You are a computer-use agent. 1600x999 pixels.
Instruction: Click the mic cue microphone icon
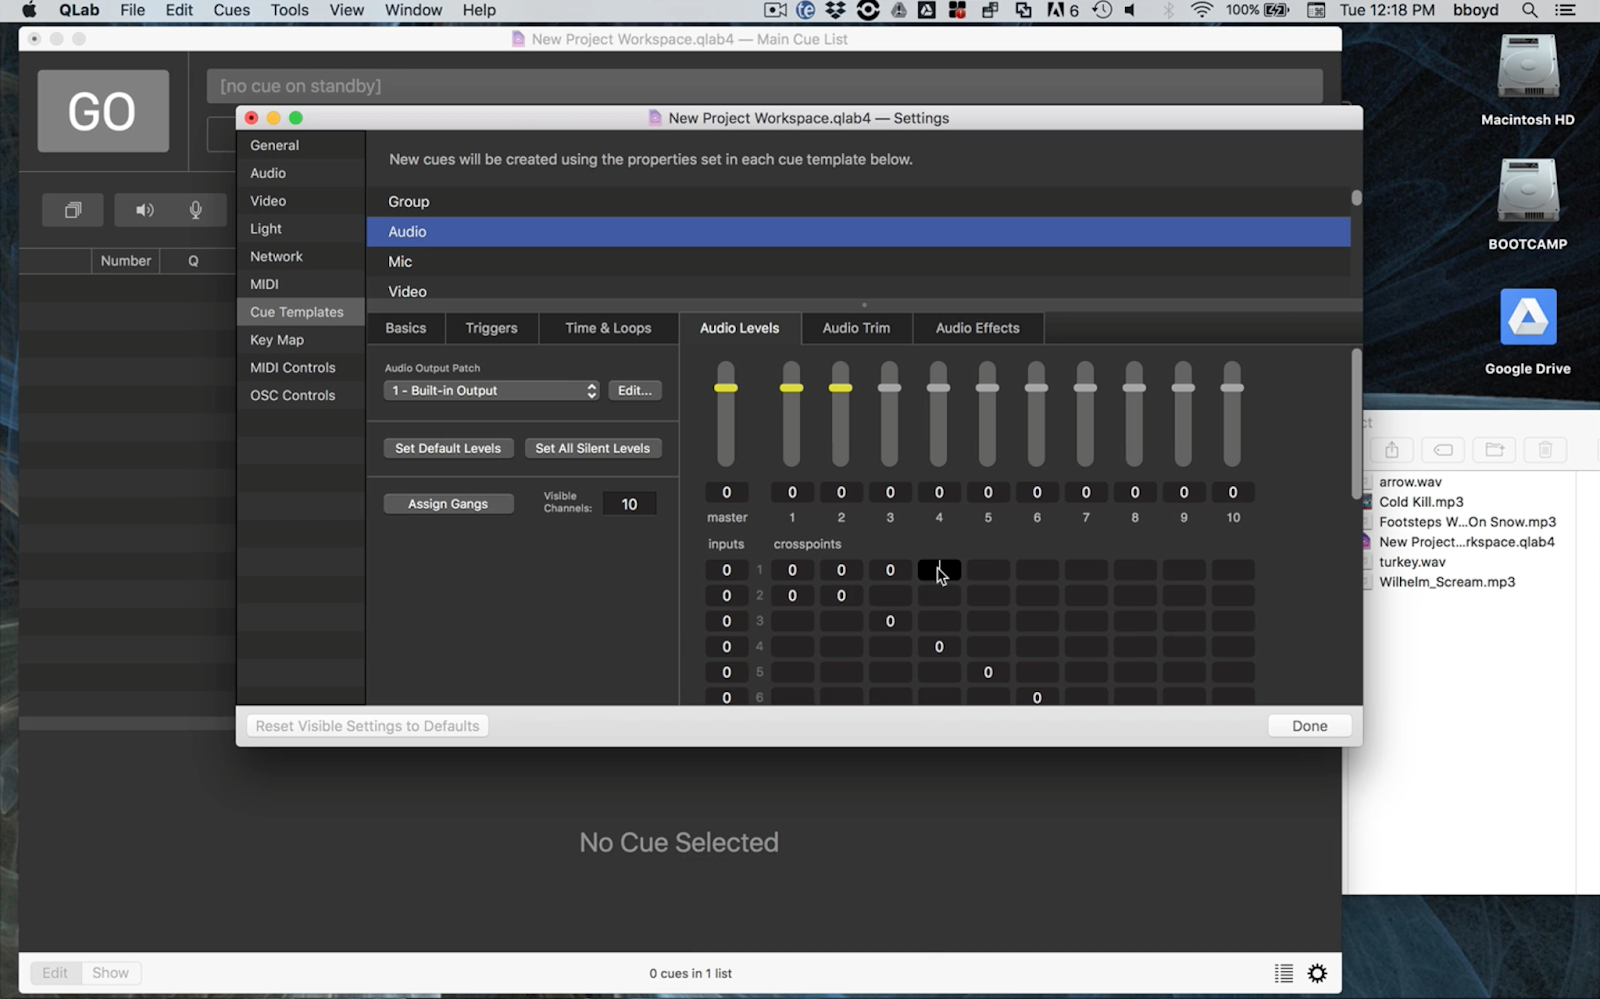click(196, 210)
